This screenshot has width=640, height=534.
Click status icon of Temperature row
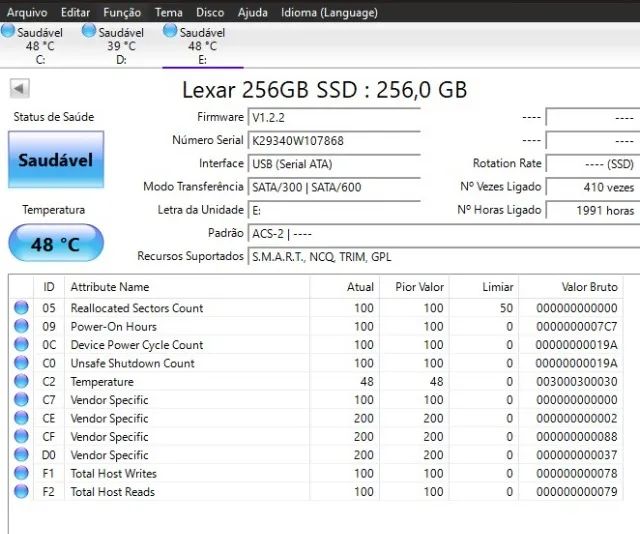coord(21,381)
